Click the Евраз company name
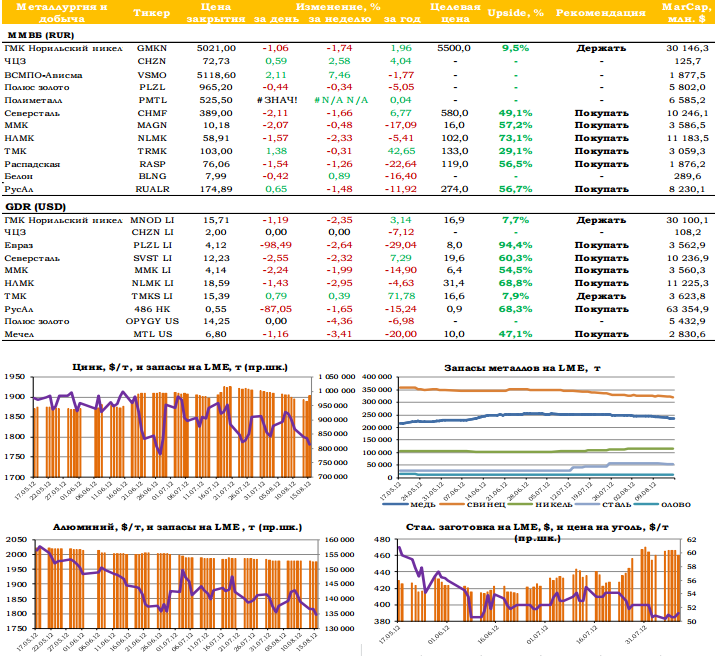The width and height of the screenshot is (715, 656). tap(18, 245)
